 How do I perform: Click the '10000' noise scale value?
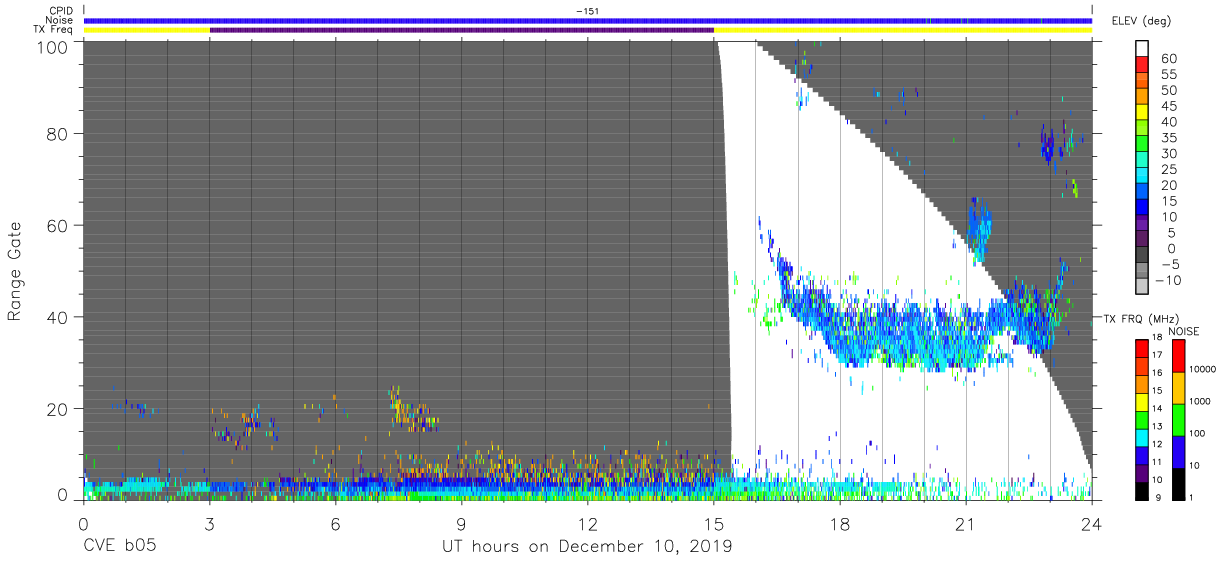coord(1203,369)
